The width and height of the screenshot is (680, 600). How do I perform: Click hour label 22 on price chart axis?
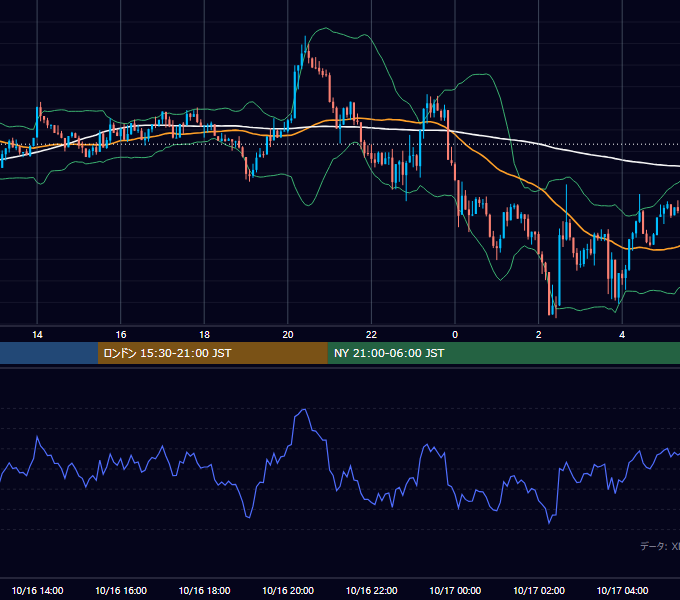pyautogui.click(x=371, y=335)
